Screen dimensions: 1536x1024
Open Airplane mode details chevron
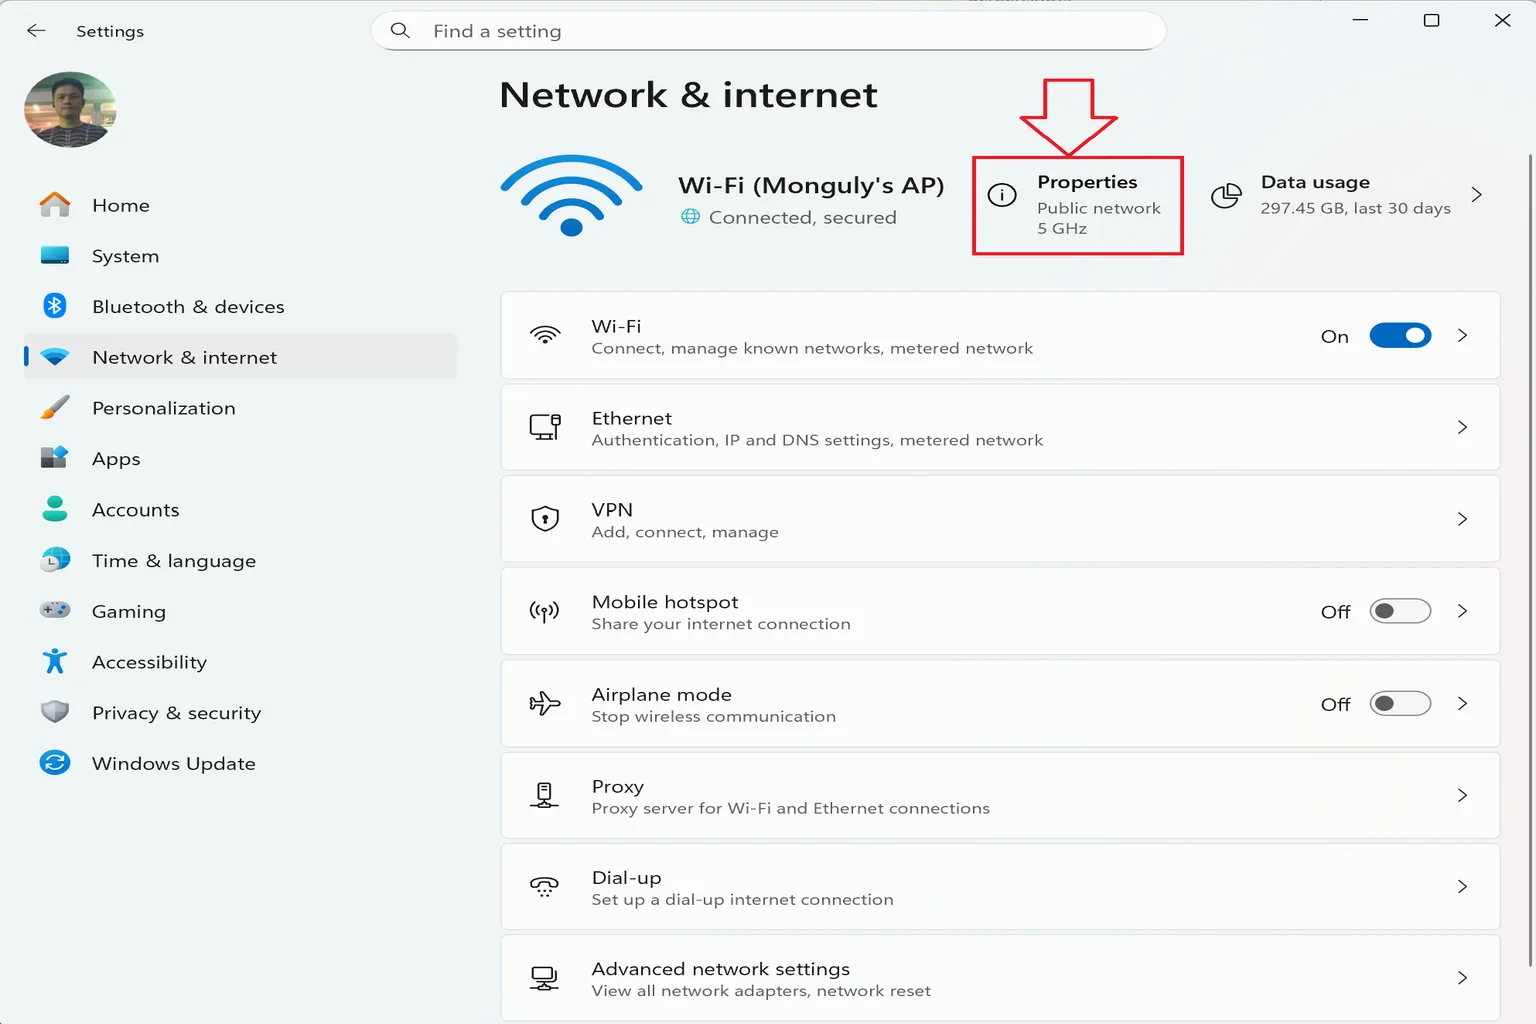click(x=1462, y=703)
